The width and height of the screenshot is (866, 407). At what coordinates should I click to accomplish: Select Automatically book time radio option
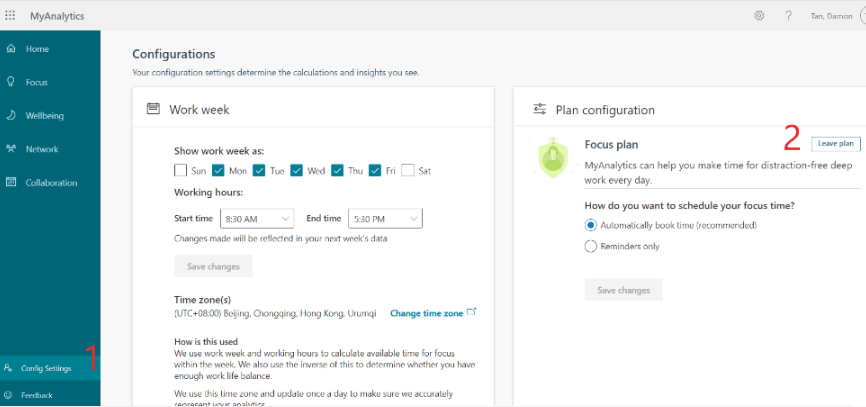pyautogui.click(x=590, y=225)
